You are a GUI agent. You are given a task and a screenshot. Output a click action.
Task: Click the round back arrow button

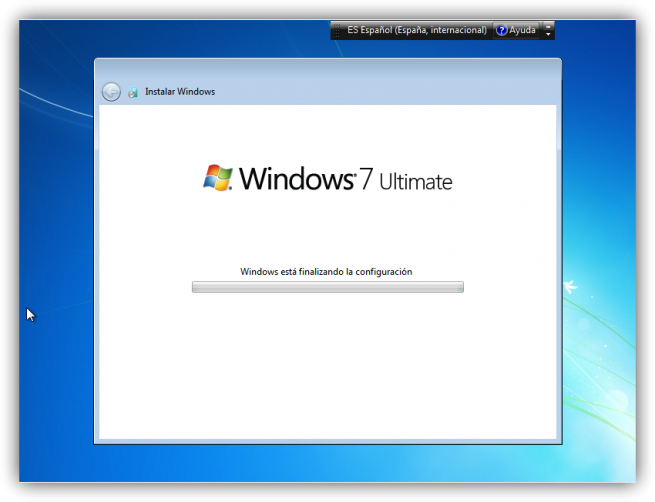(111, 92)
